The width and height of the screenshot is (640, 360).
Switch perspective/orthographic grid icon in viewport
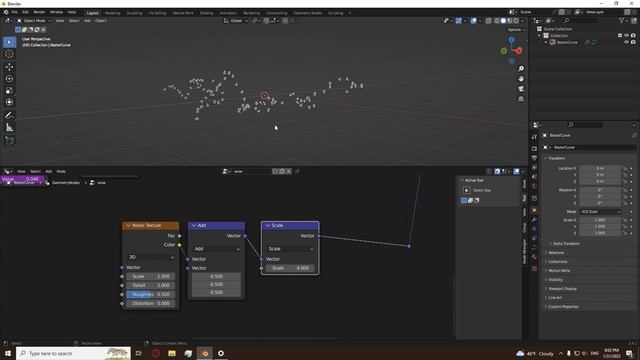(521, 99)
